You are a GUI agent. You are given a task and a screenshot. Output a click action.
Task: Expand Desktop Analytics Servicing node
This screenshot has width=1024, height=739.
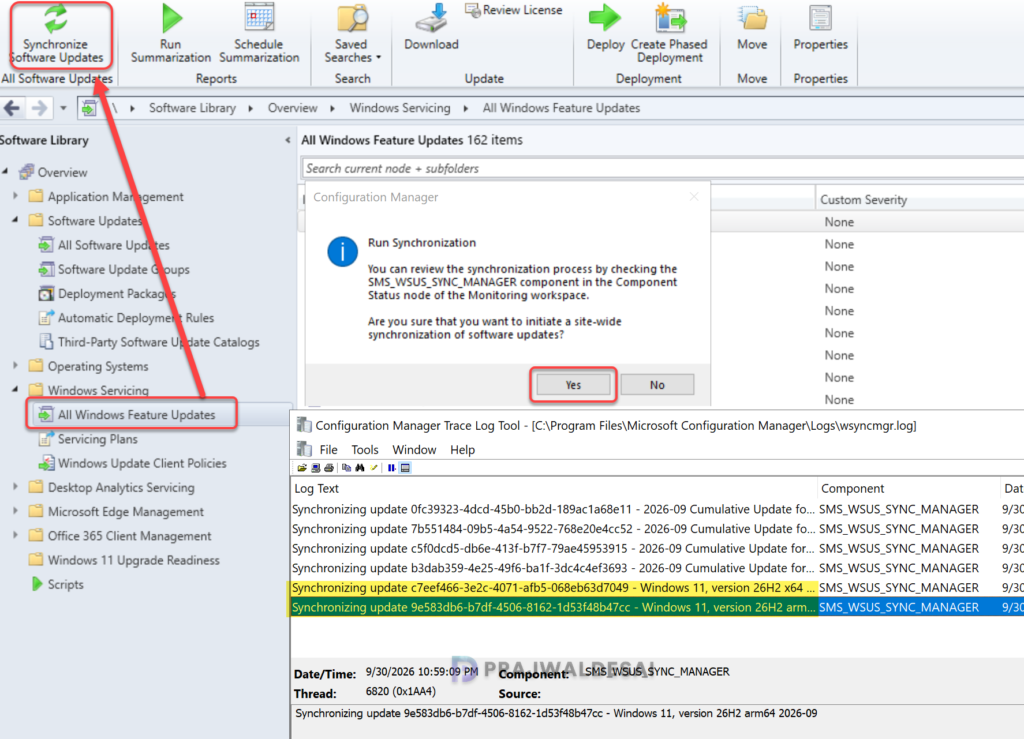15,487
